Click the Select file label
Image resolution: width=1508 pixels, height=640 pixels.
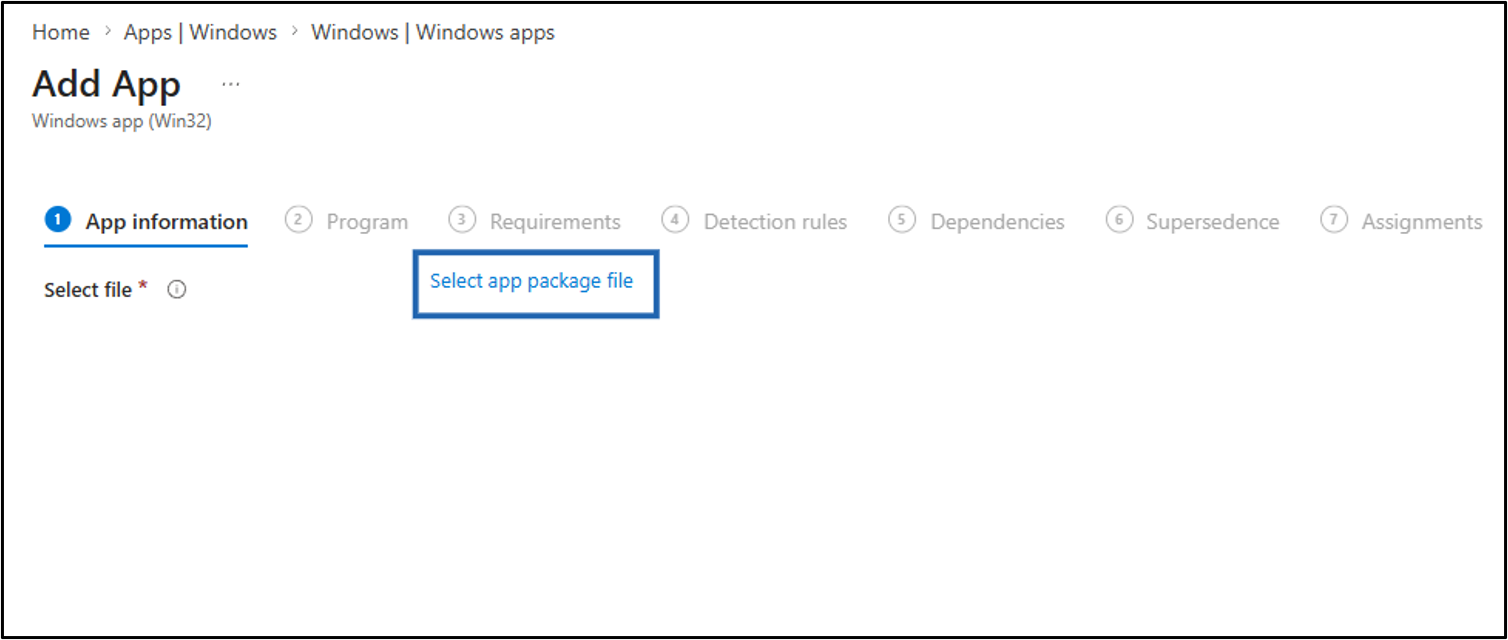[88, 290]
